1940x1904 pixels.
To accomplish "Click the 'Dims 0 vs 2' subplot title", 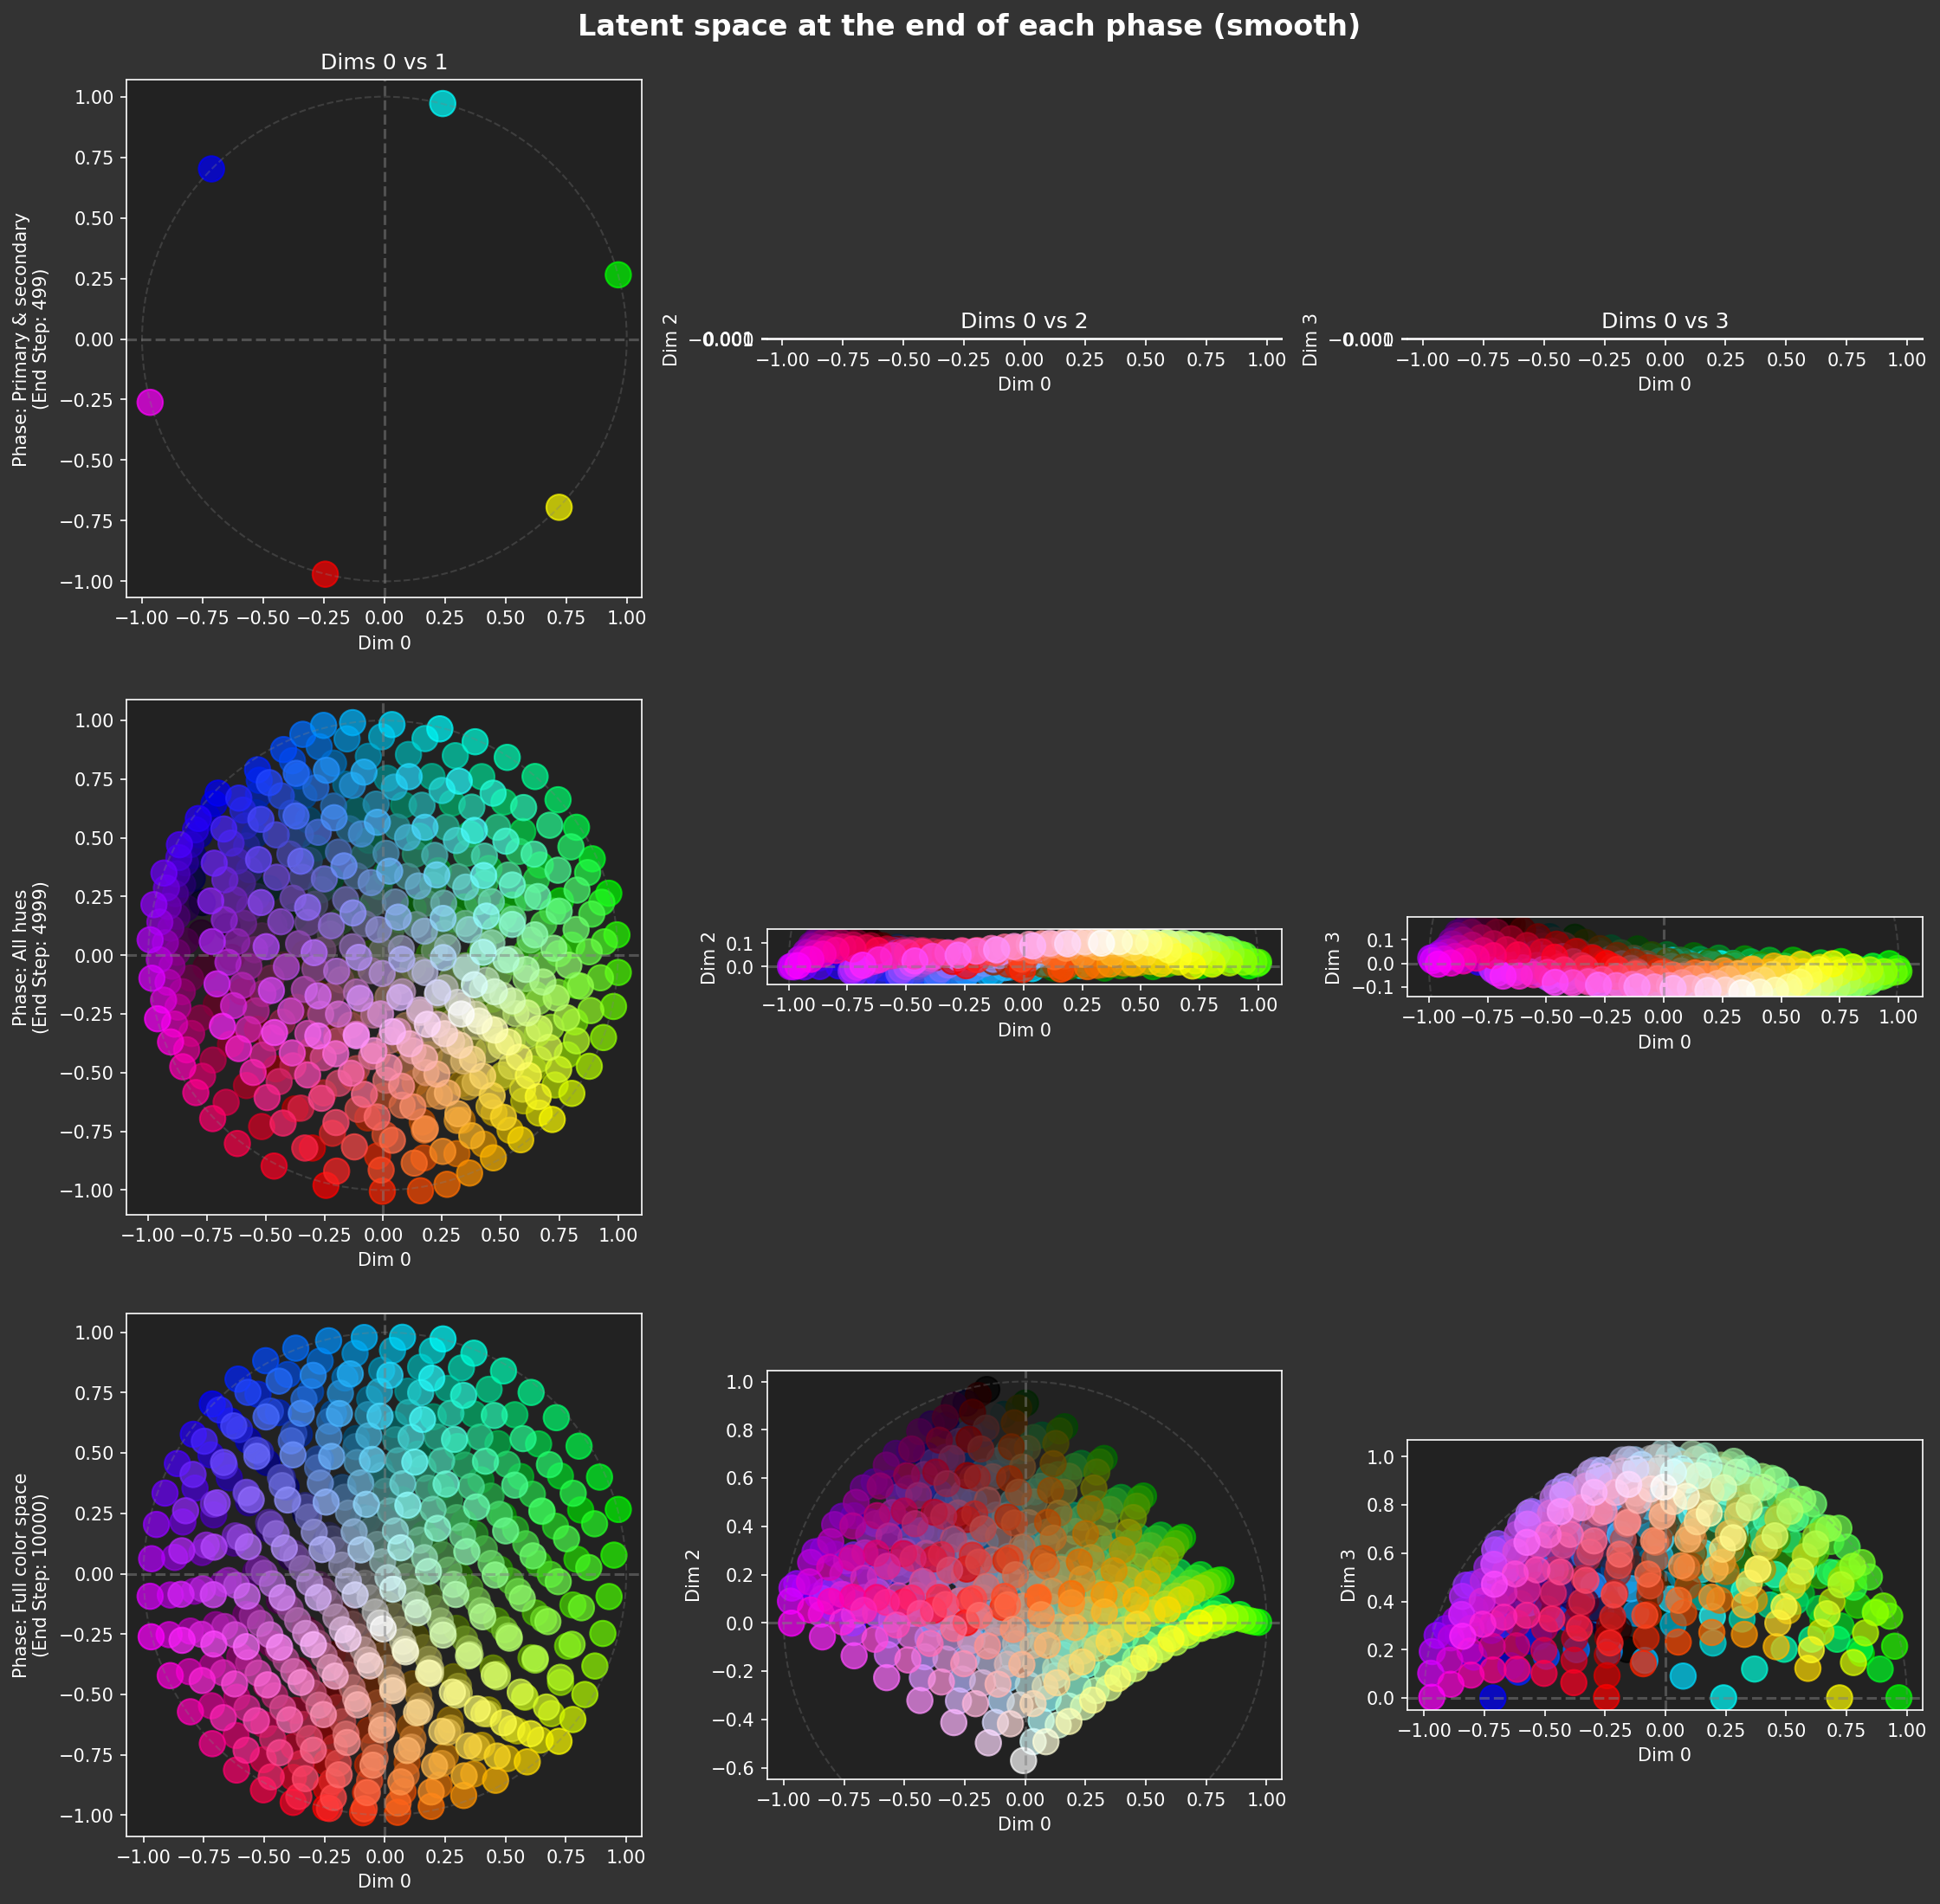I will tap(1022, 321).
